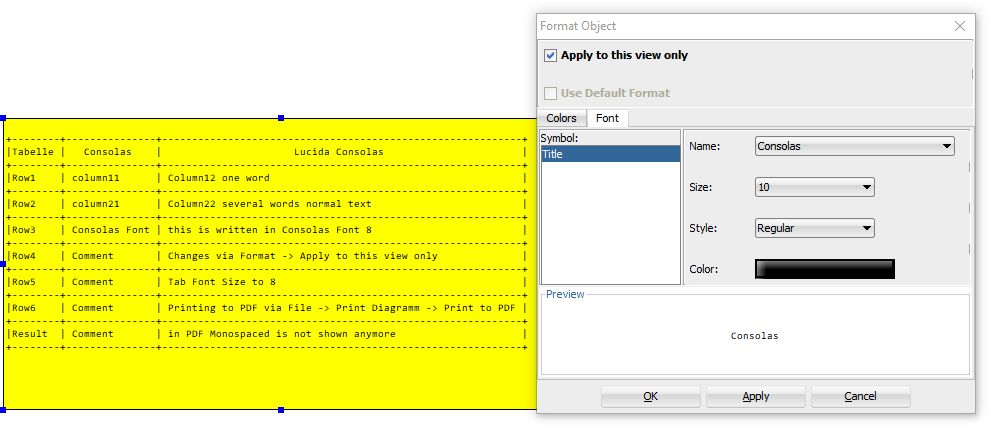Enable the Use Default Format checkbox
989x427 pixels.
click(x=550, y=93)
